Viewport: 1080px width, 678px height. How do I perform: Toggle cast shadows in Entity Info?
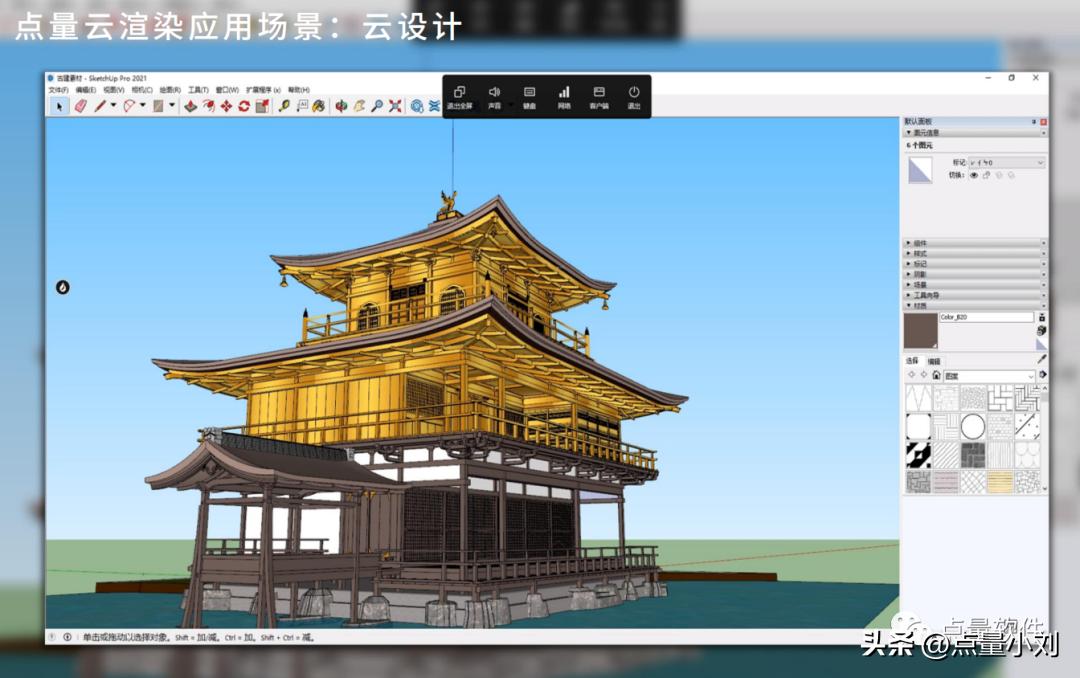tap(1011, 175)
